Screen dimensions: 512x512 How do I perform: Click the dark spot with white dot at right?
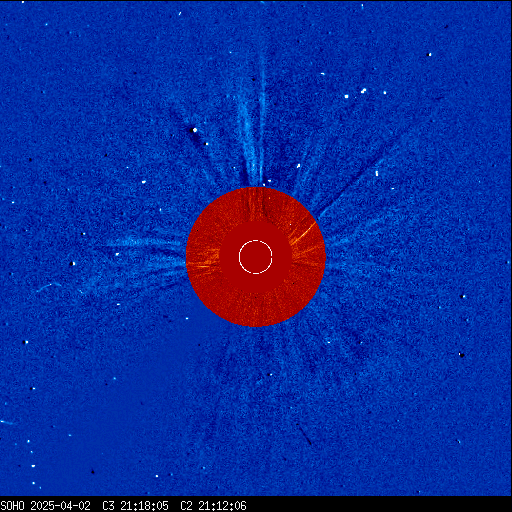pyautogui.click(x=462, y=355)
